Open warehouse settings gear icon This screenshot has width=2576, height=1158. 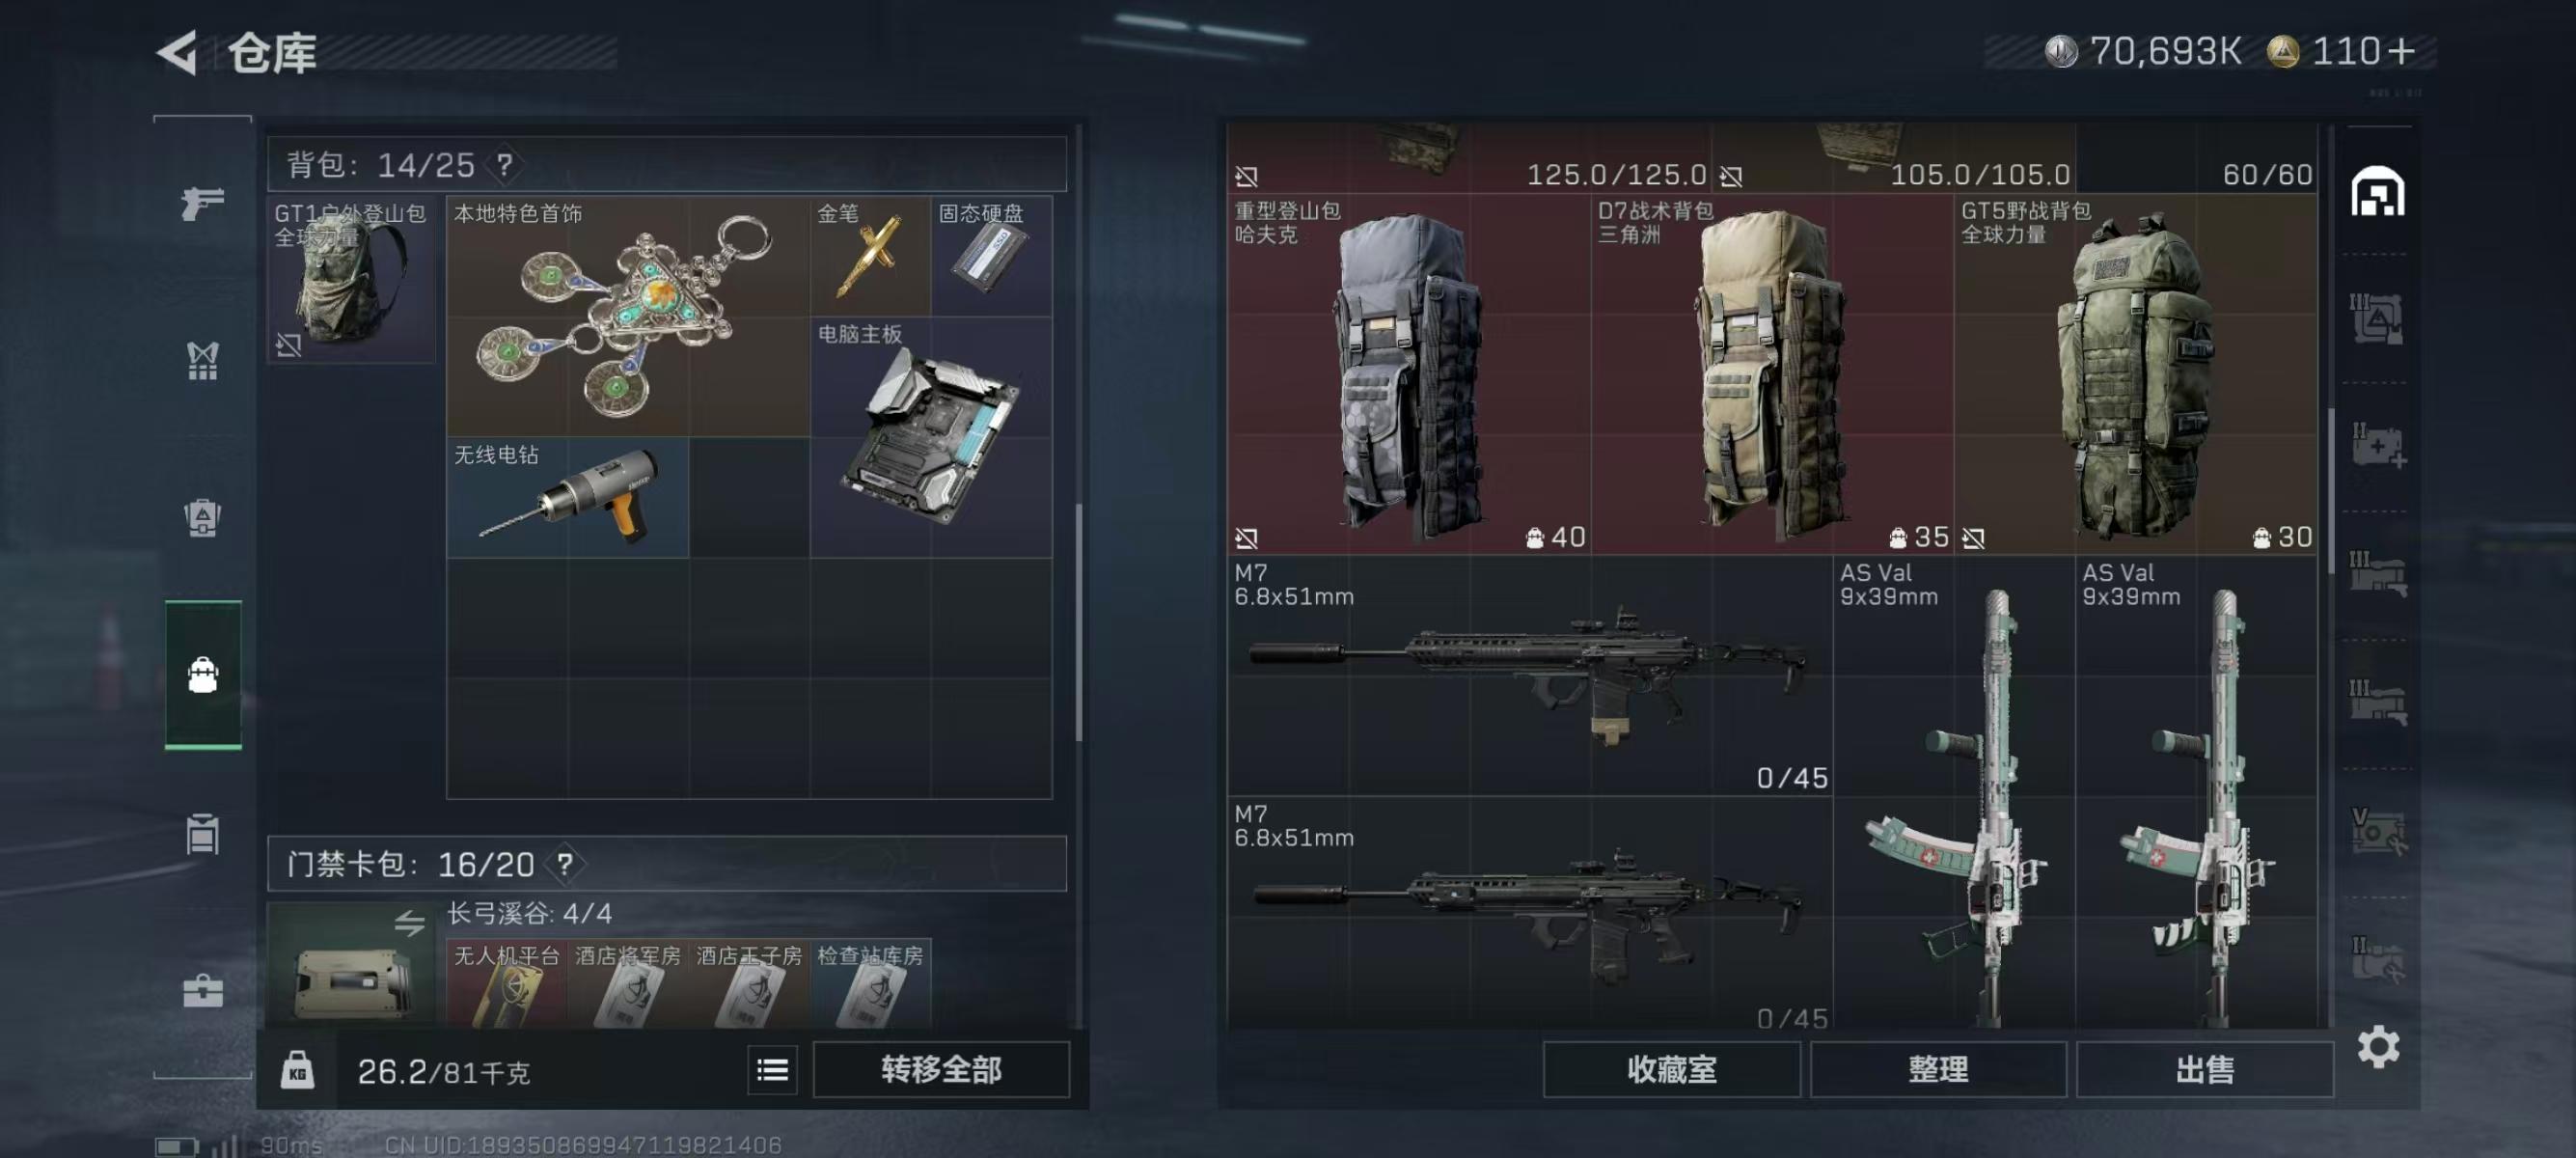(x=2378, y=1047)
